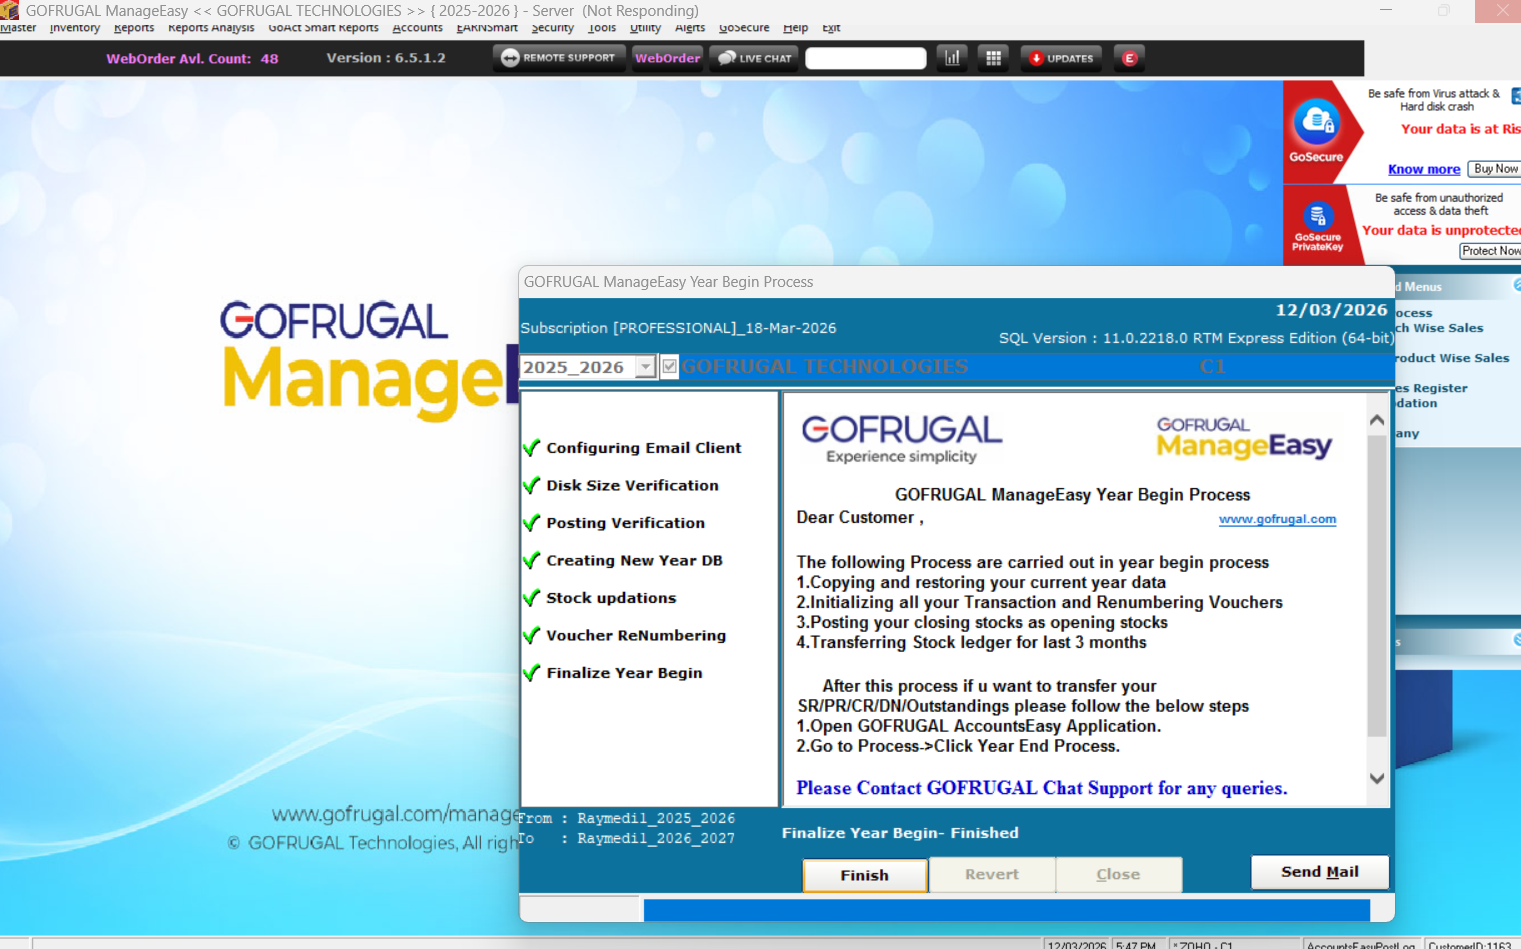Select the Voucher ReNumbering step
The height and width of the screenshot is (949, 1521).
point(636,635)
